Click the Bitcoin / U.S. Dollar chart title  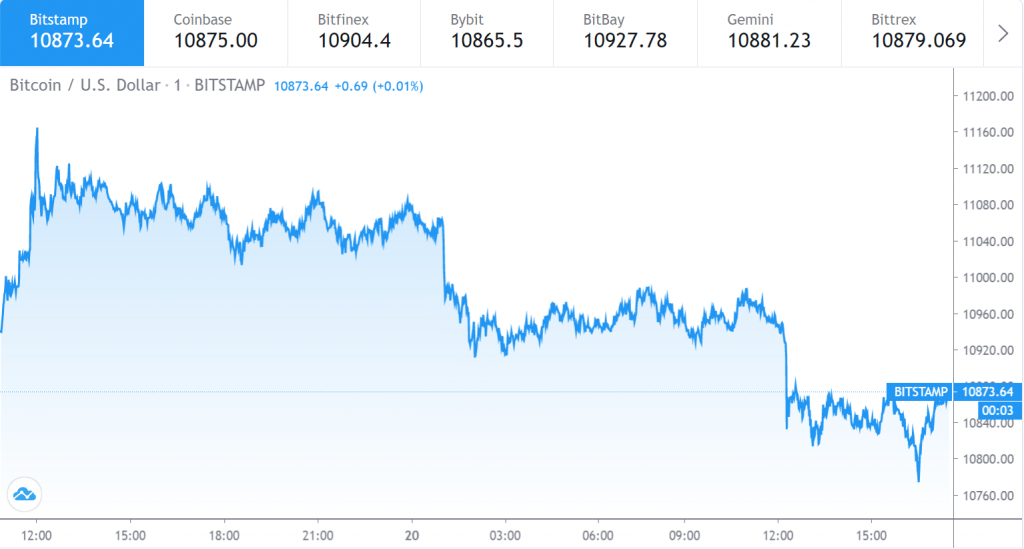point(84,86)
